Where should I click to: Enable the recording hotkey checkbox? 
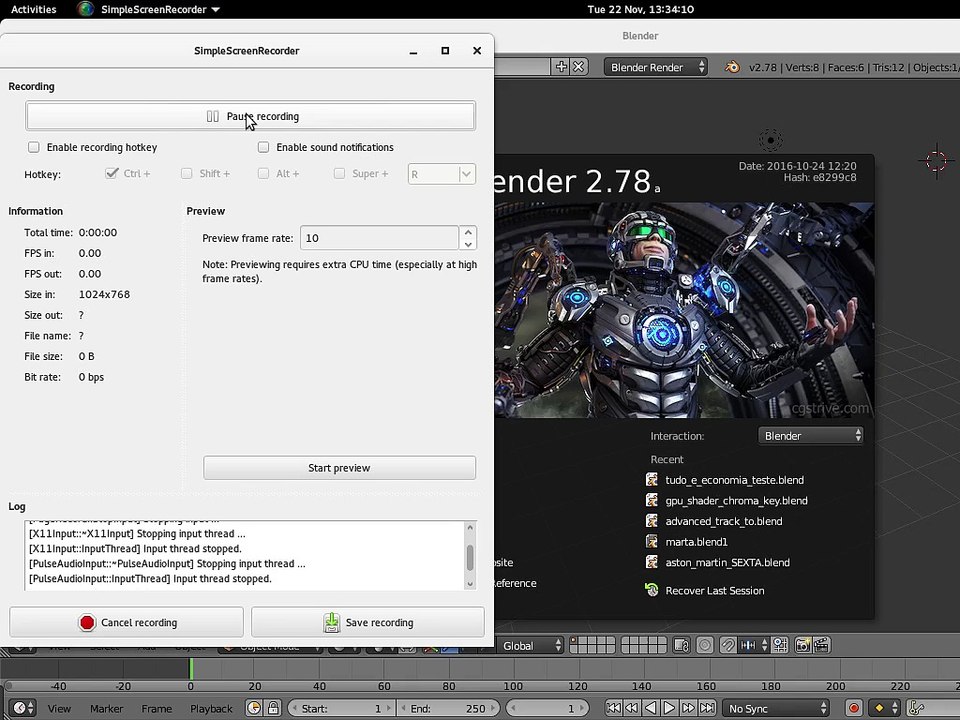34,147
